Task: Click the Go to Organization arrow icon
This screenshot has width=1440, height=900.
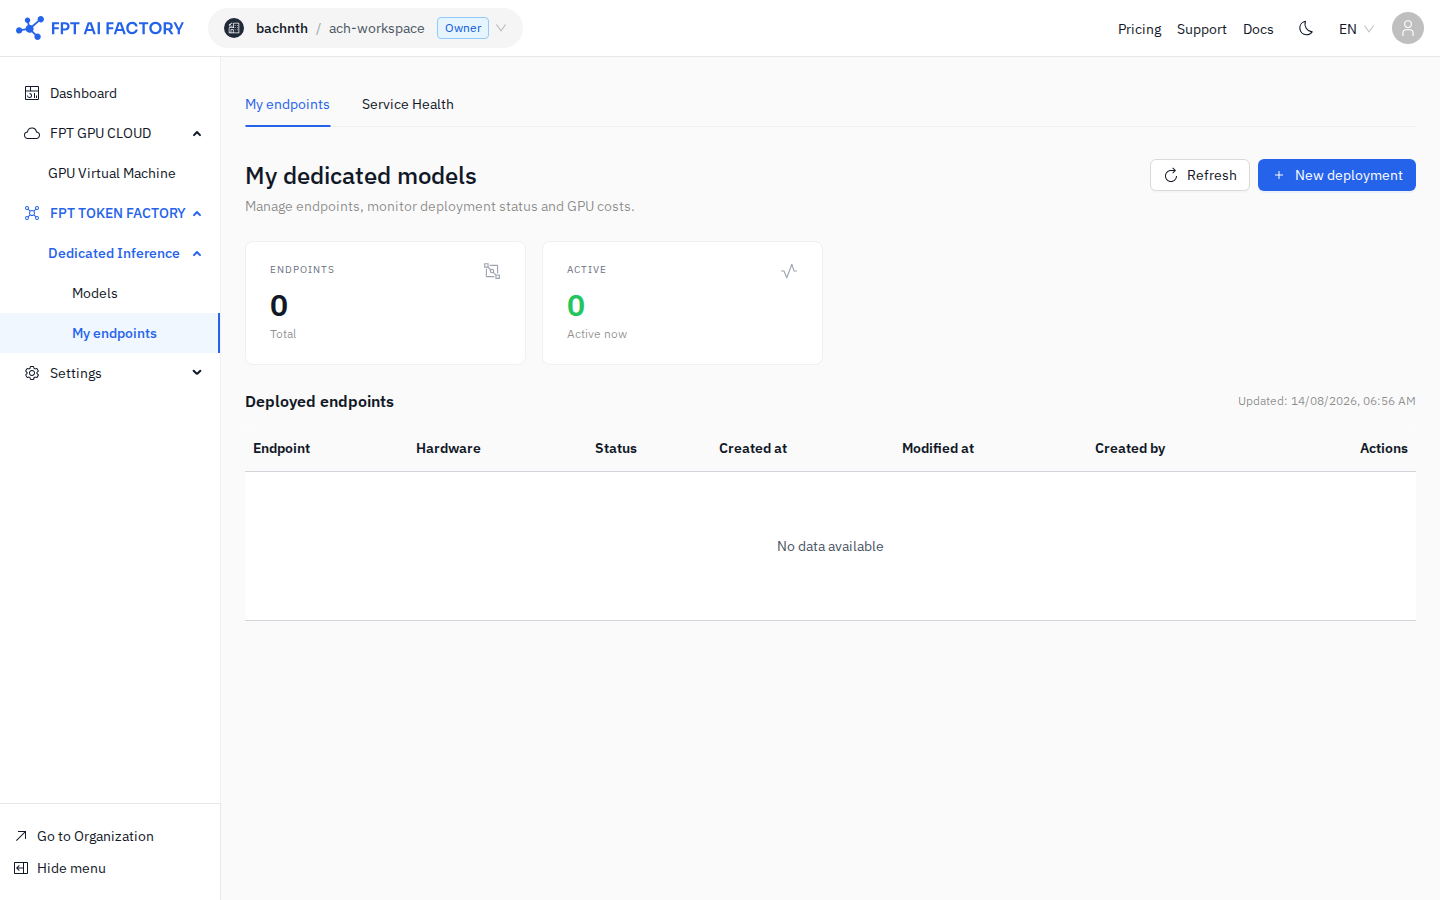Action: (21, 836)
